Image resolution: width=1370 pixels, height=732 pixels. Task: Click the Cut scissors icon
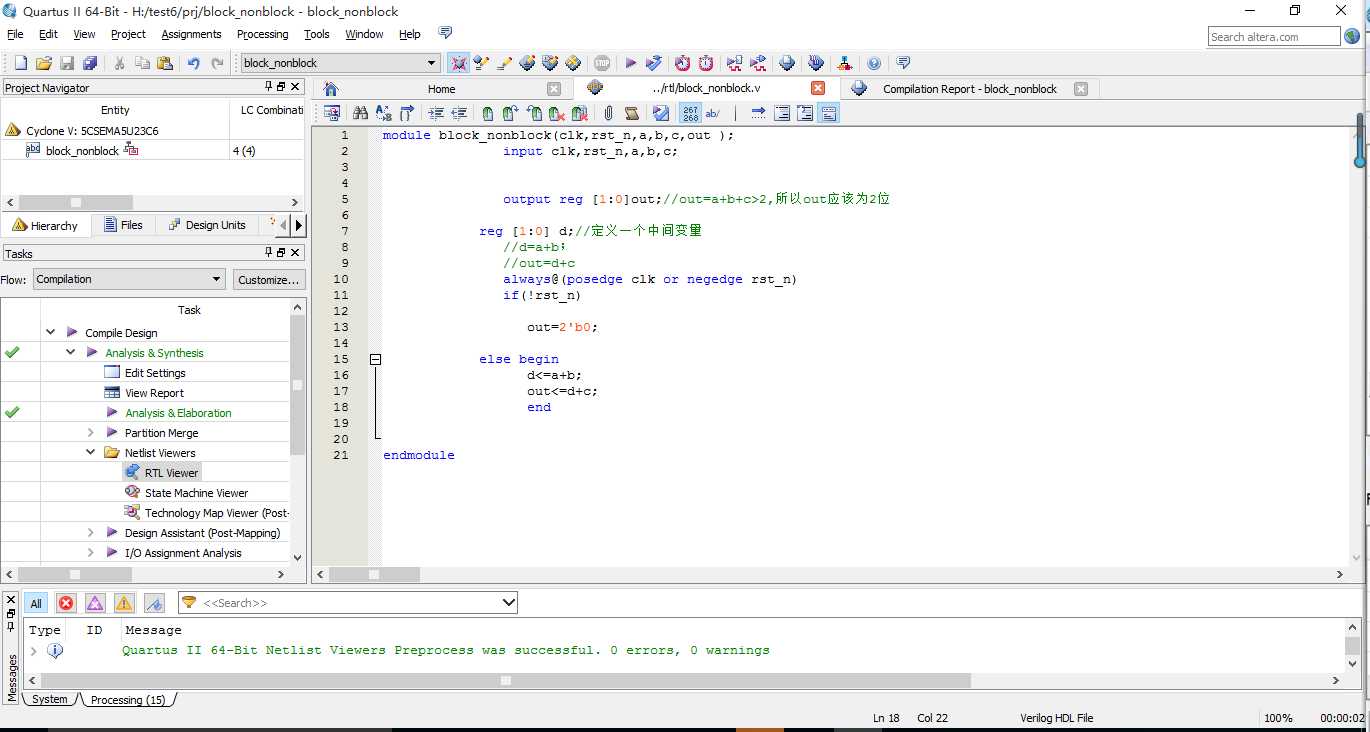click(x=119, y=63)
